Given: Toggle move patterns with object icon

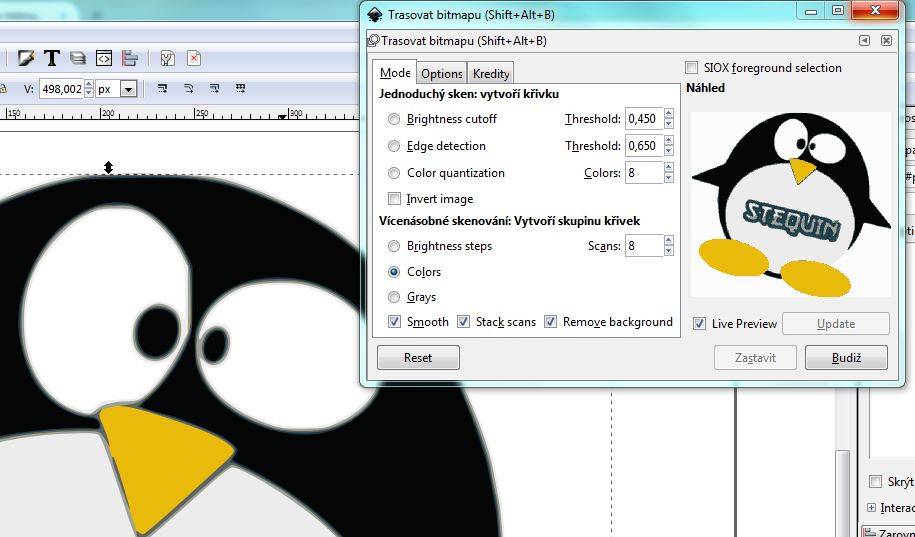Looking at the screenshot, I should [x=240, y=89].
